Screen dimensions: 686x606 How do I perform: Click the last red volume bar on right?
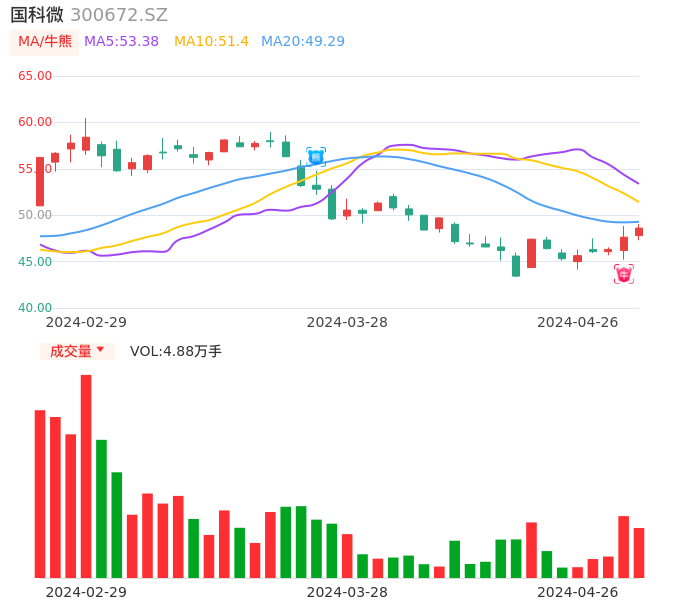click(x=639, y=552)
